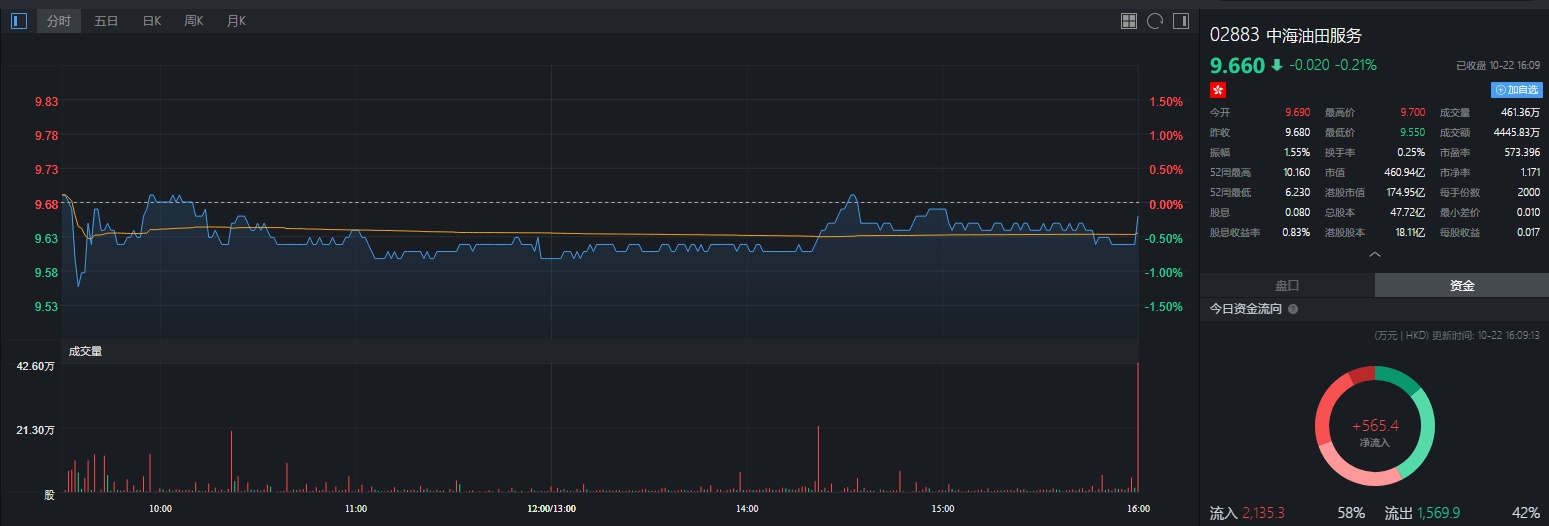Image resolution: width=1549 pixels, height=526 pixels.
Task: Click the 今开 value 9.690
Action: click(x=1297, y=113)
